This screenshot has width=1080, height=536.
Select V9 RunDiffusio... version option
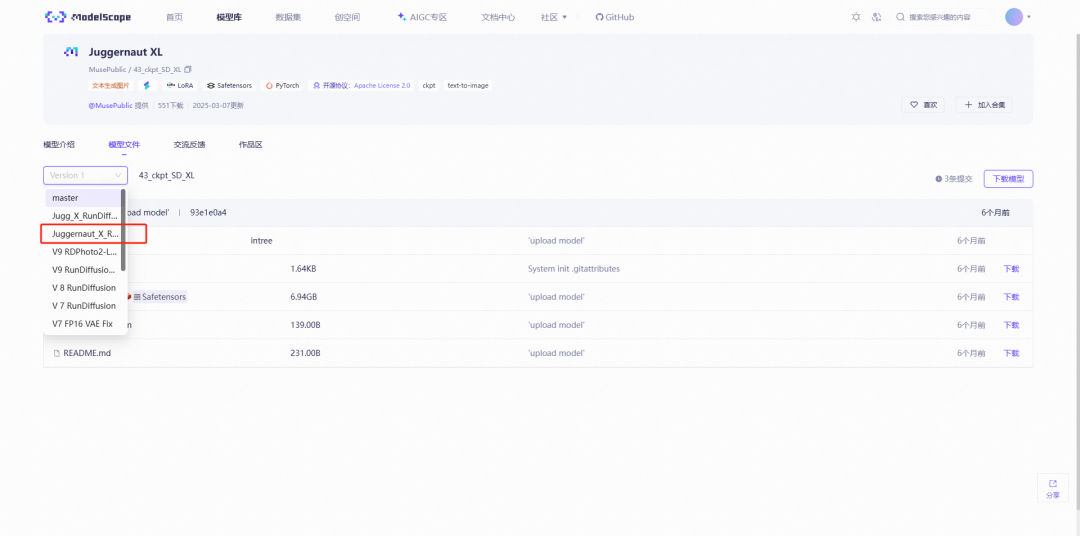tap(83, 270)
